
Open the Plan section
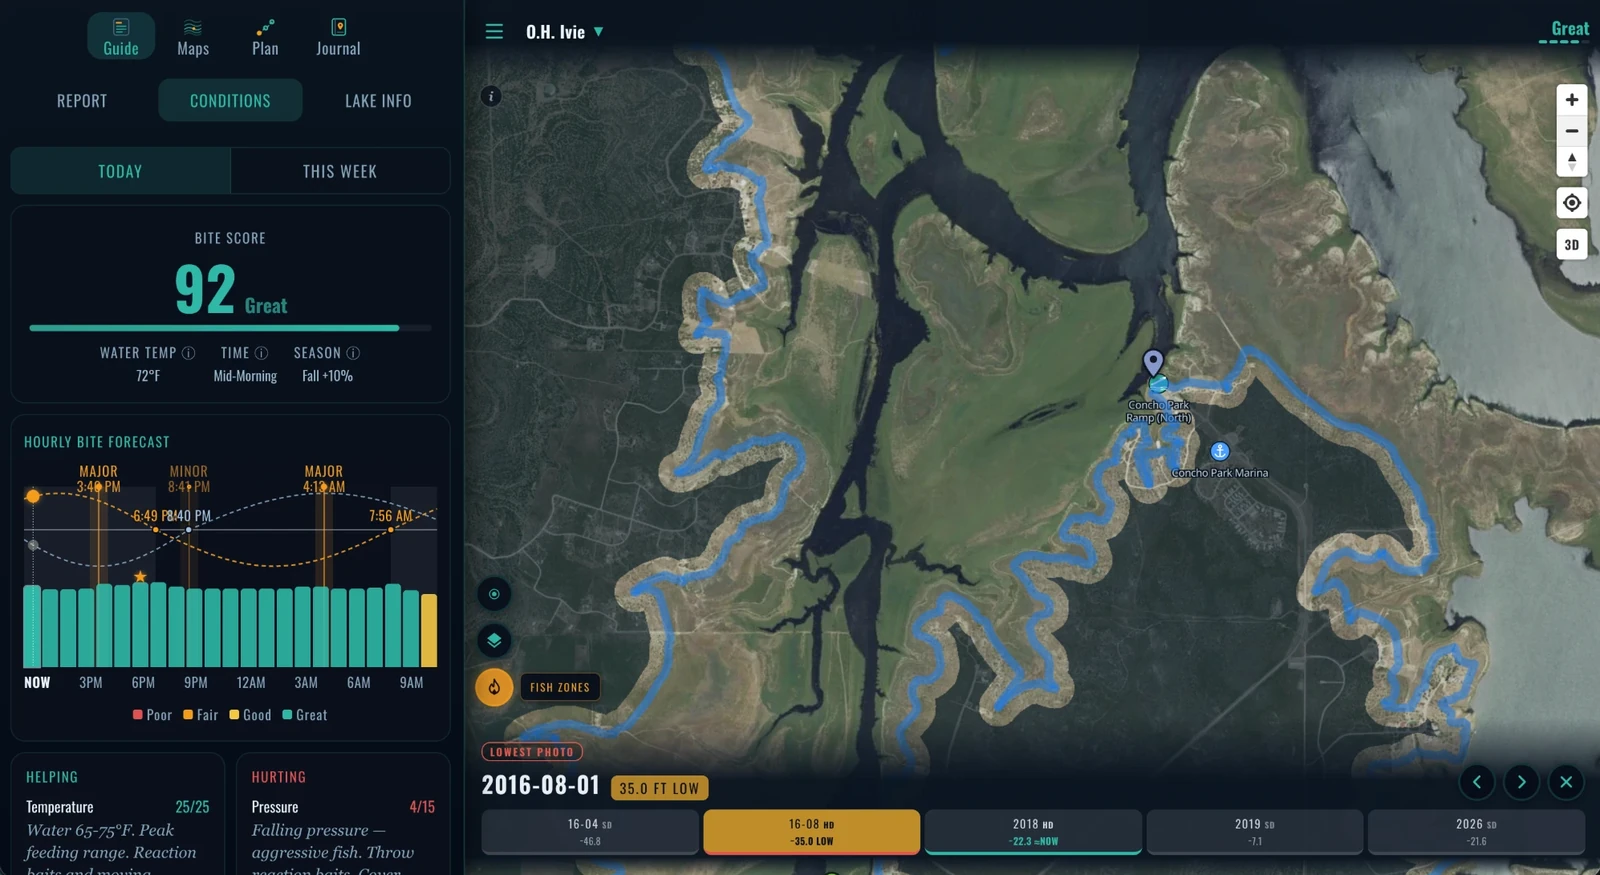(x=265, y=36)
